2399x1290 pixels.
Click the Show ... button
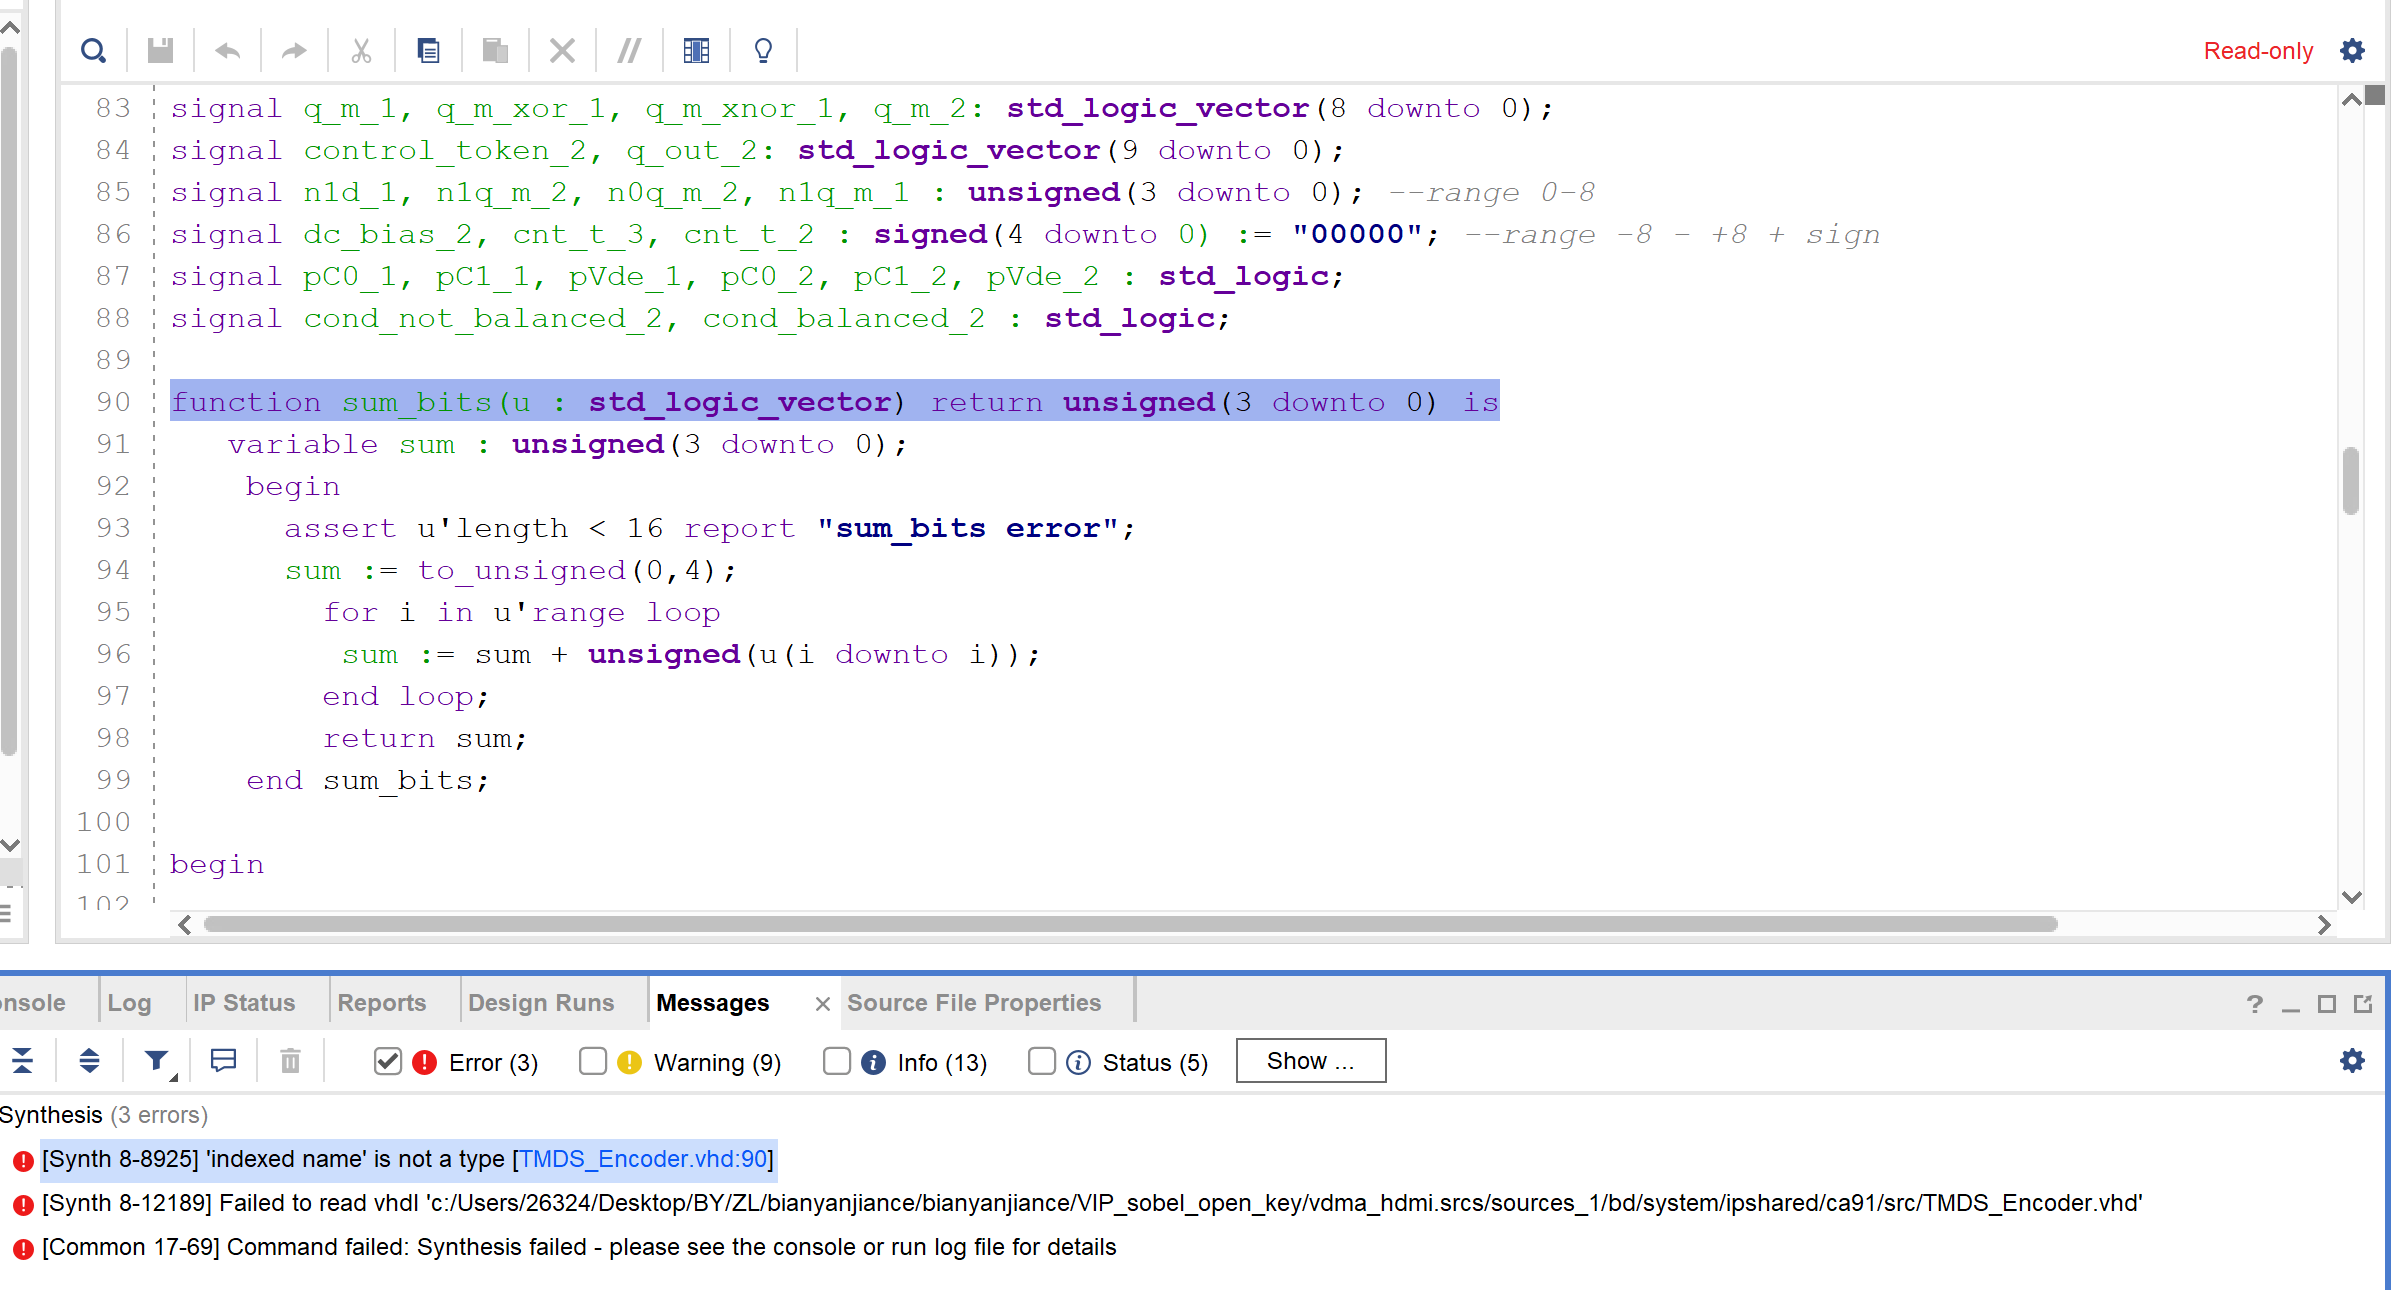click(x=1310, y=1060)
